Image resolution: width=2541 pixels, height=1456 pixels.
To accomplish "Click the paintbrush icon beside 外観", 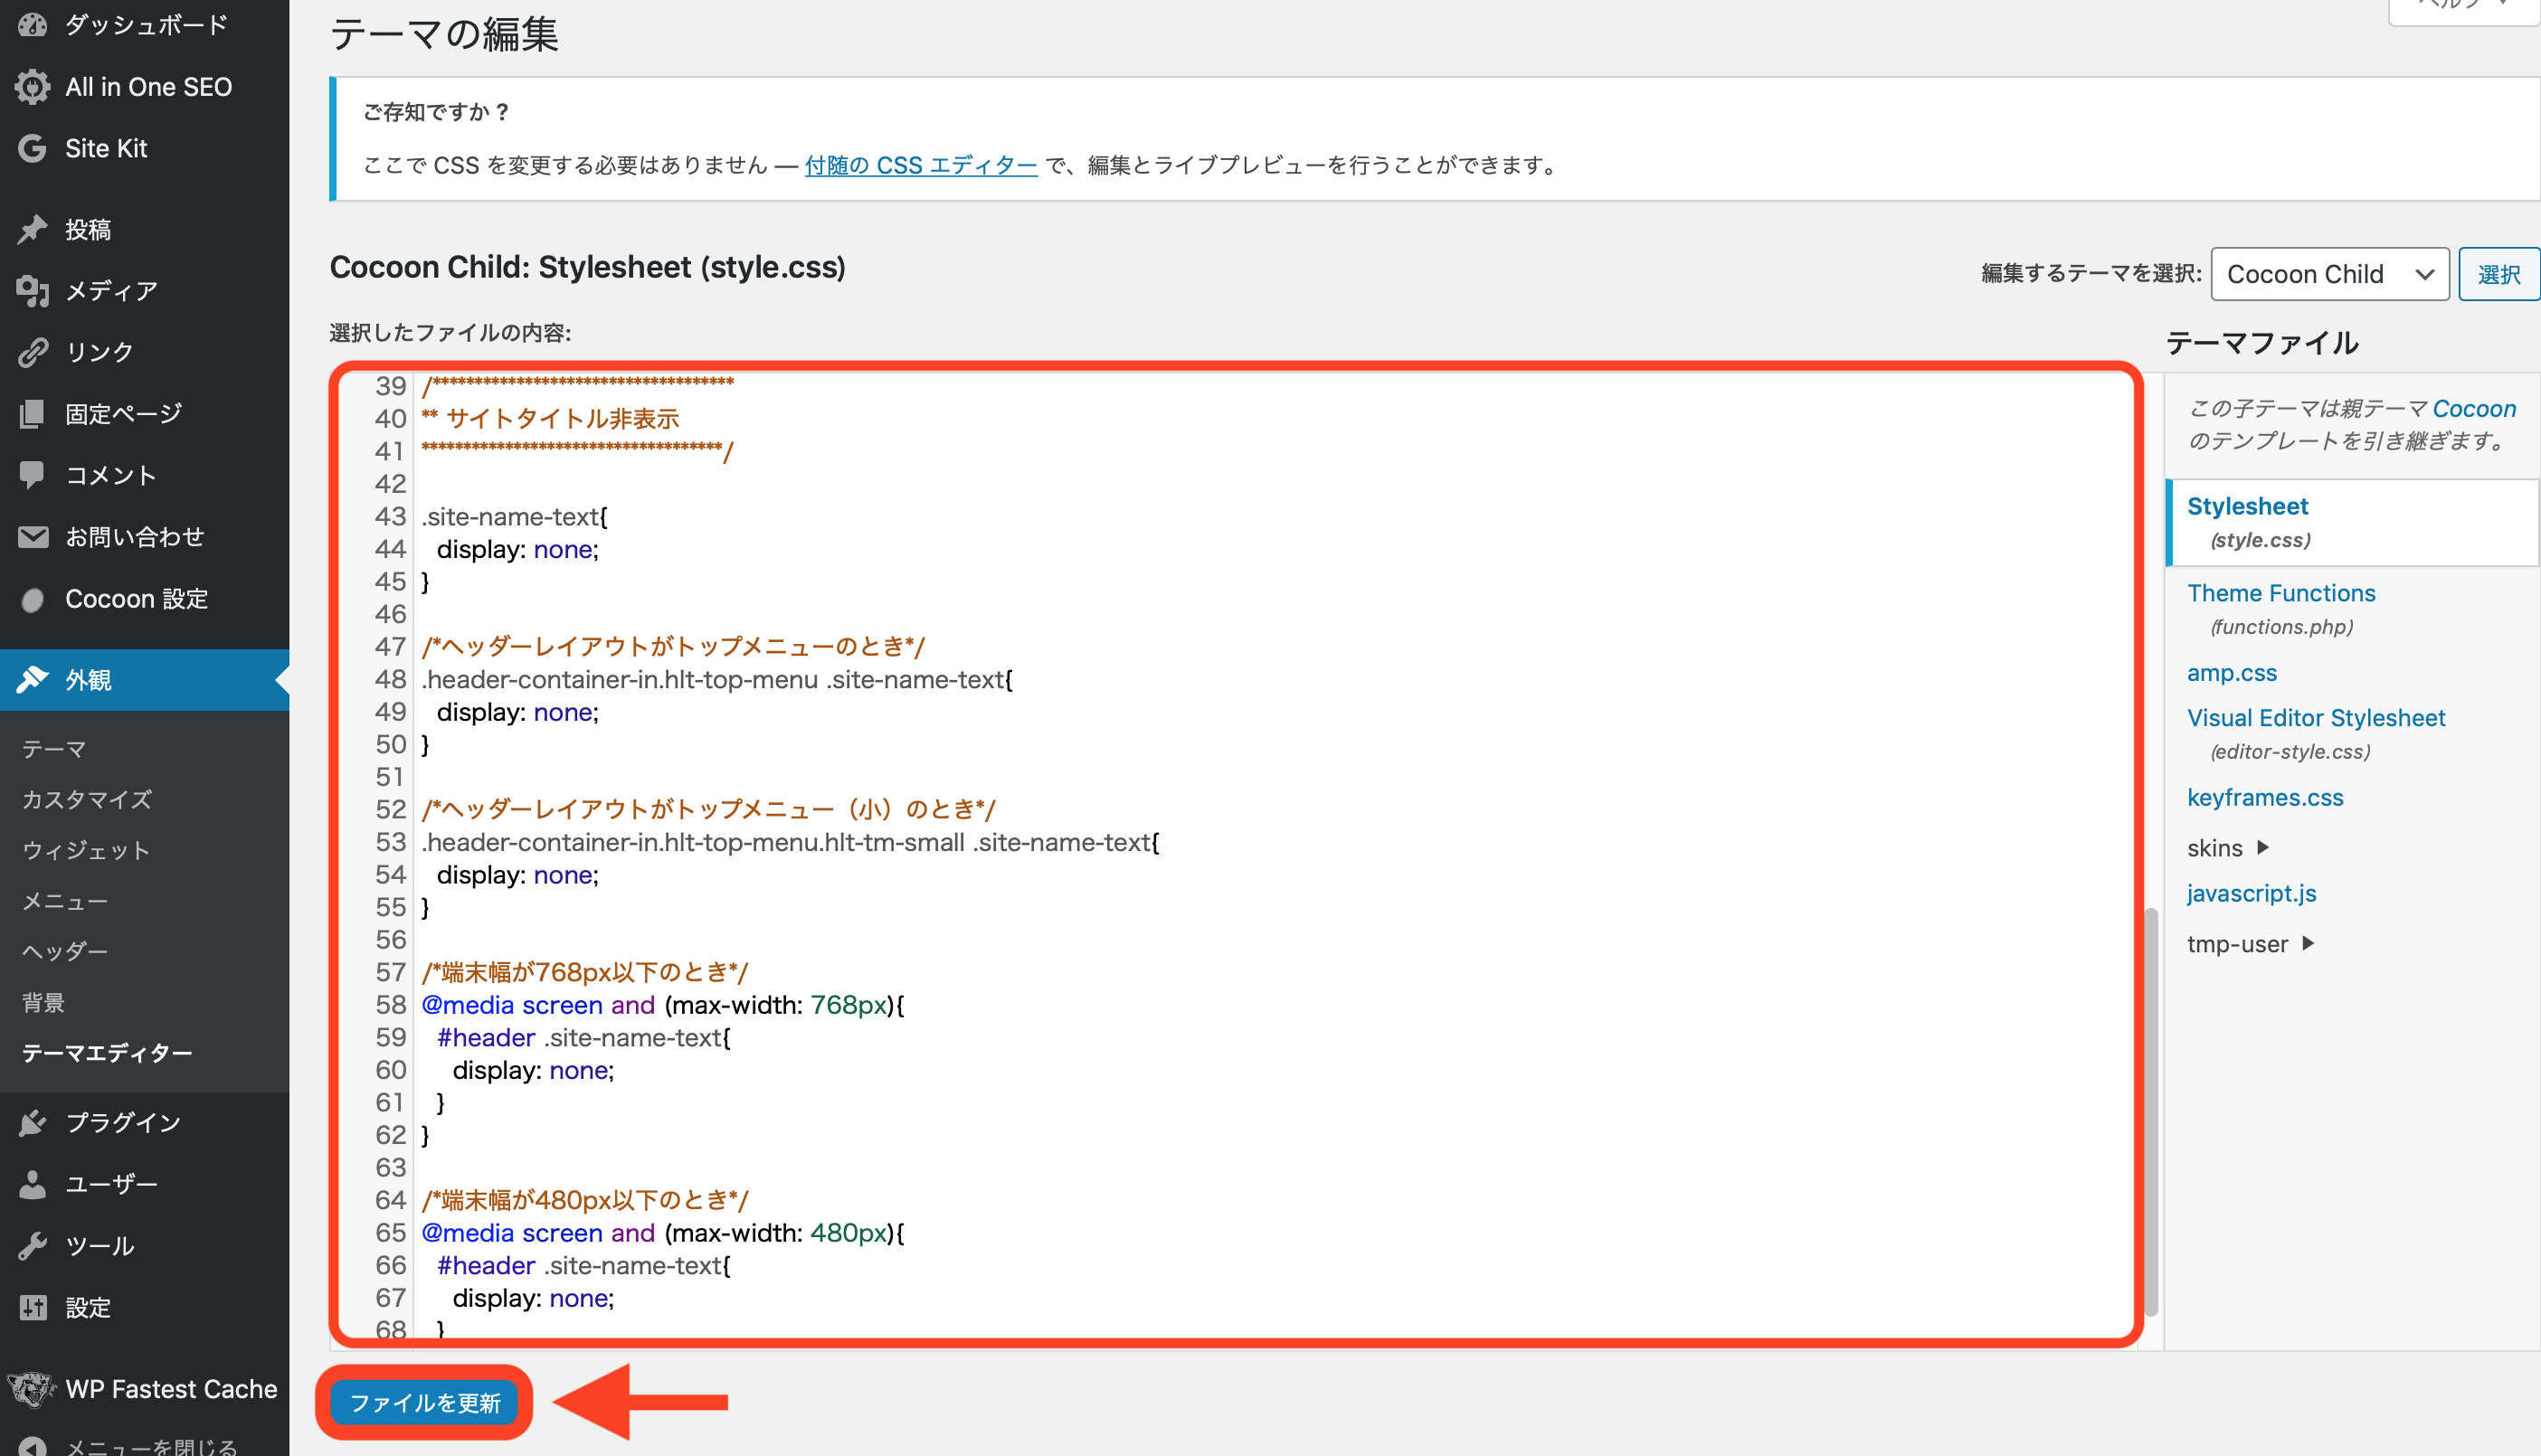I will point(33,680).
